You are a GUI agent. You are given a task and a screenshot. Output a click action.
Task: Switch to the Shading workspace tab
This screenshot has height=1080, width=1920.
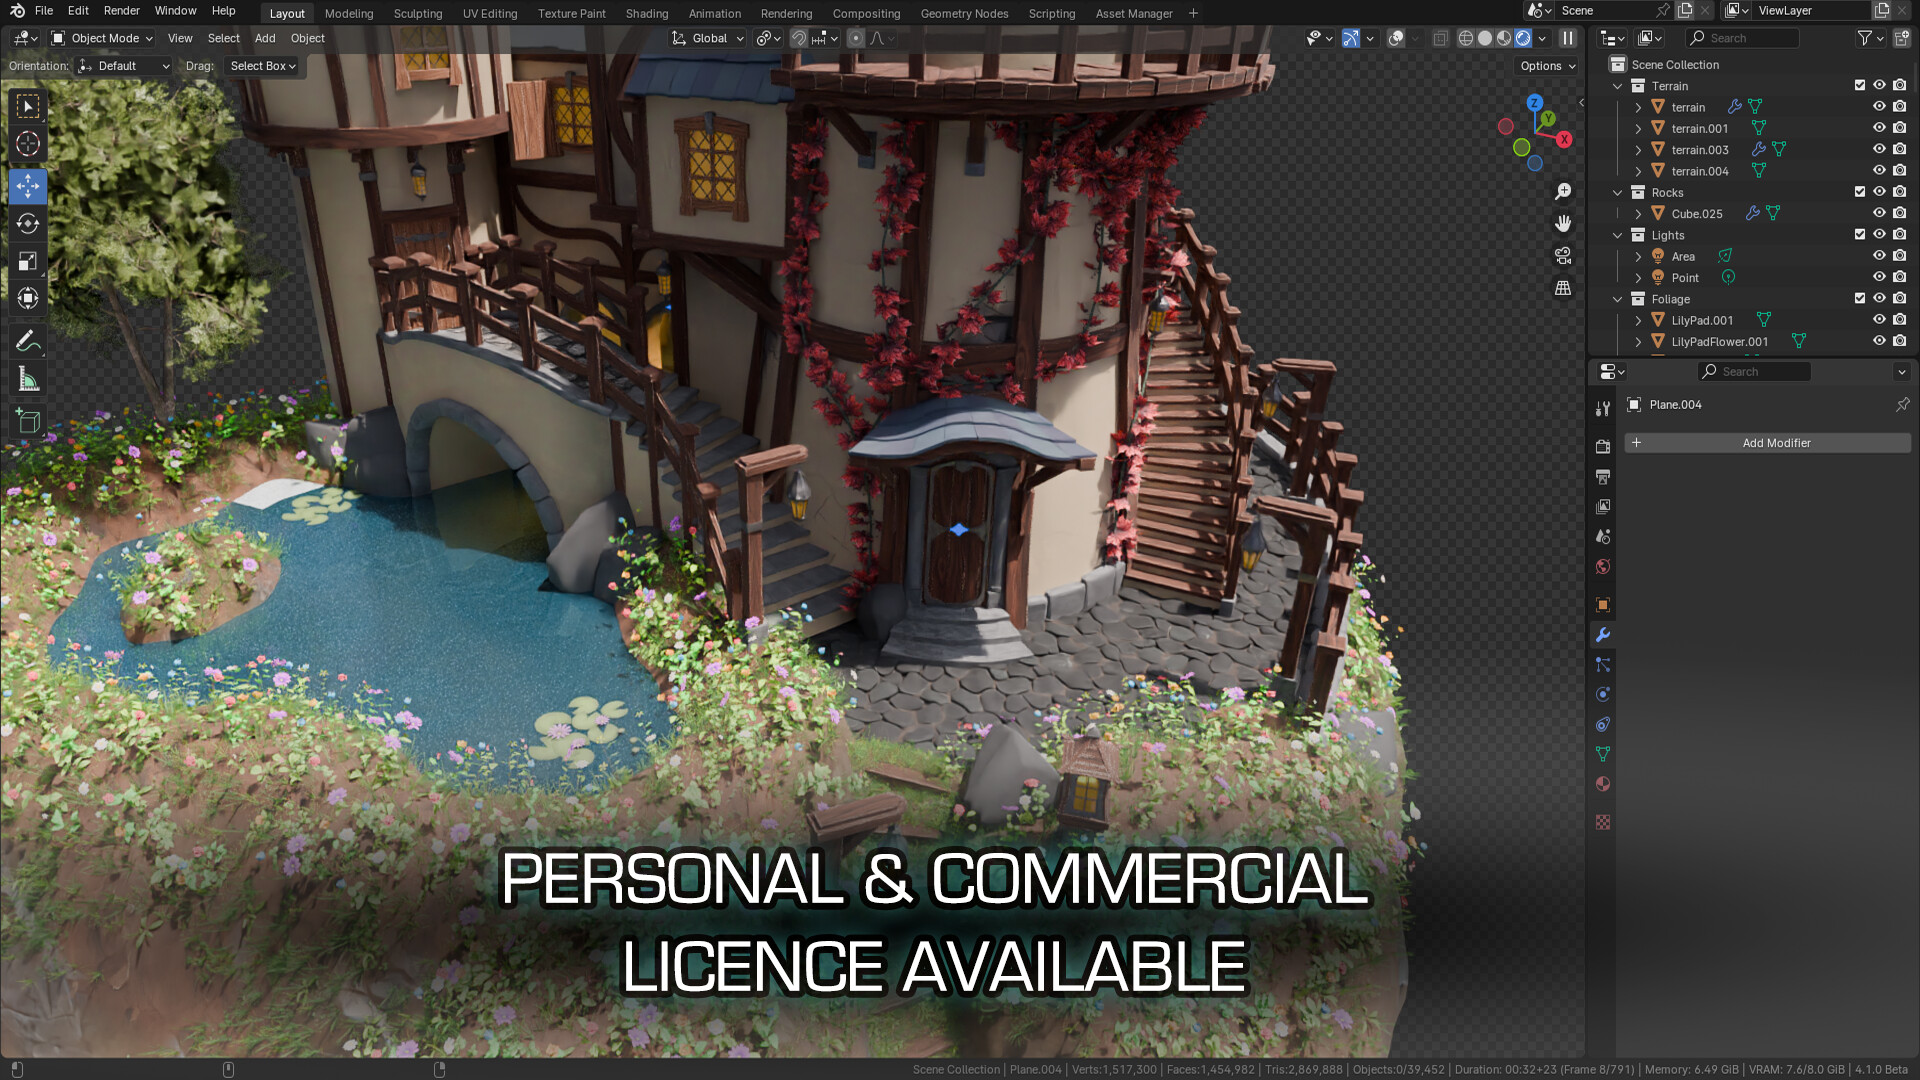pos(646,13)
